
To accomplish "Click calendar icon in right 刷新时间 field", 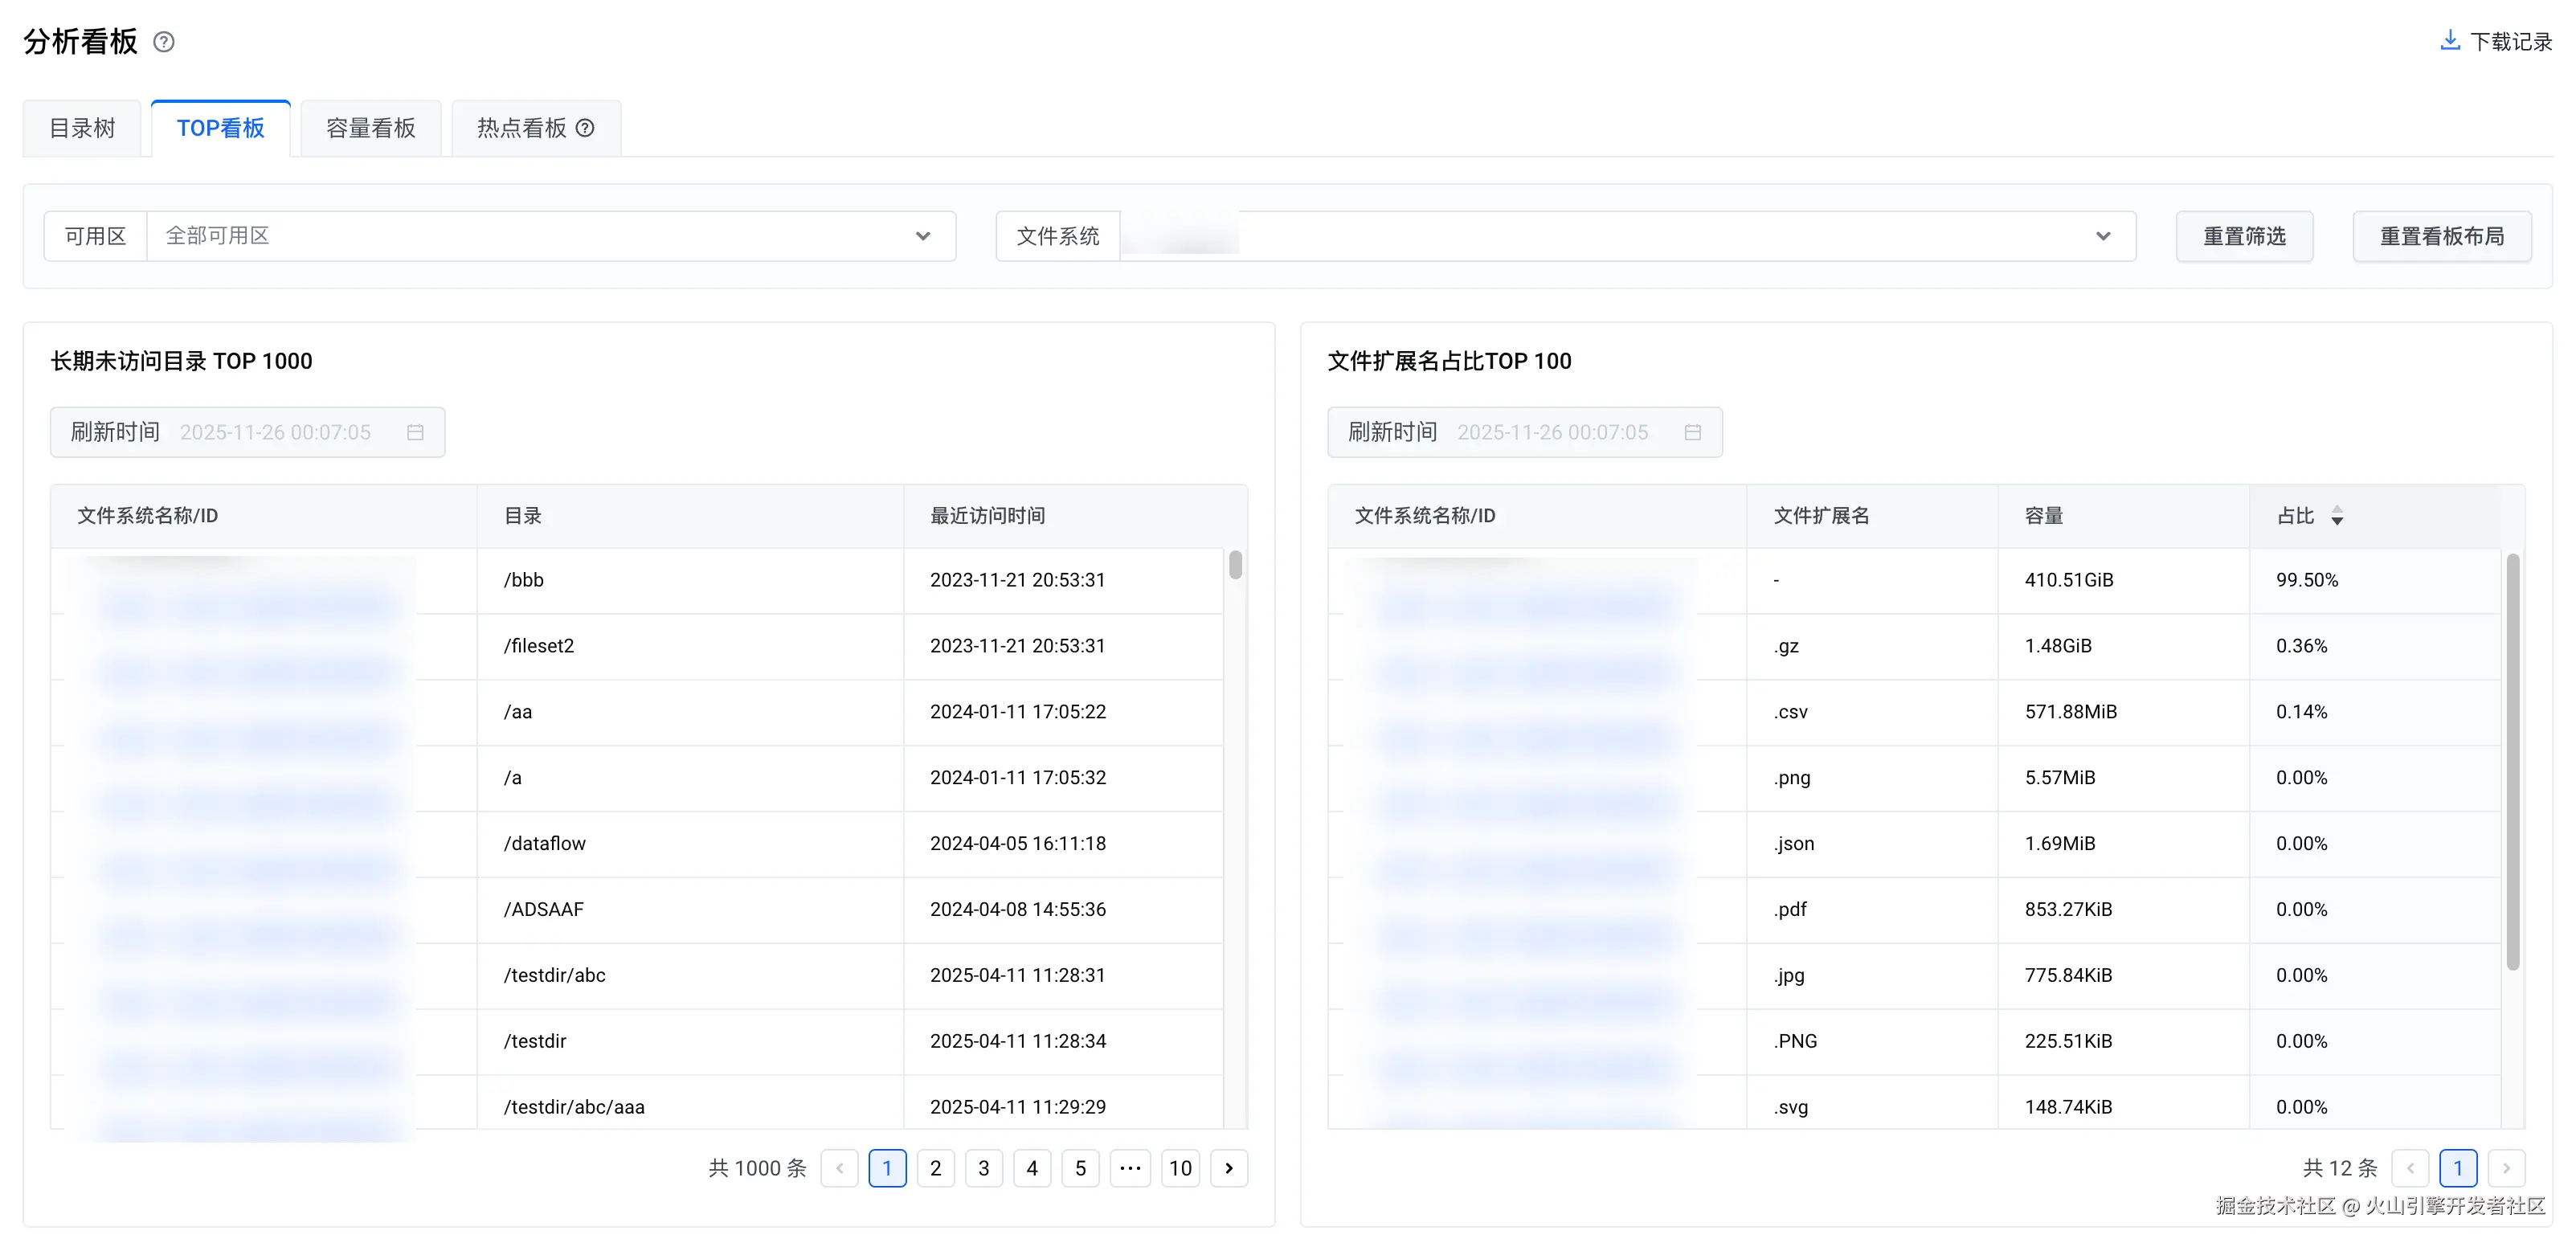I will tap(1692, 432).
